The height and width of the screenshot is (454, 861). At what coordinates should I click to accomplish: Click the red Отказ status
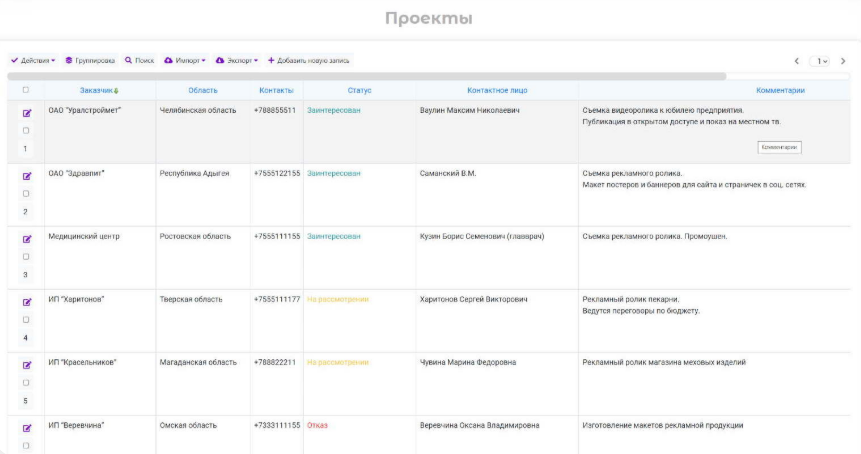[x=317, y=425]
